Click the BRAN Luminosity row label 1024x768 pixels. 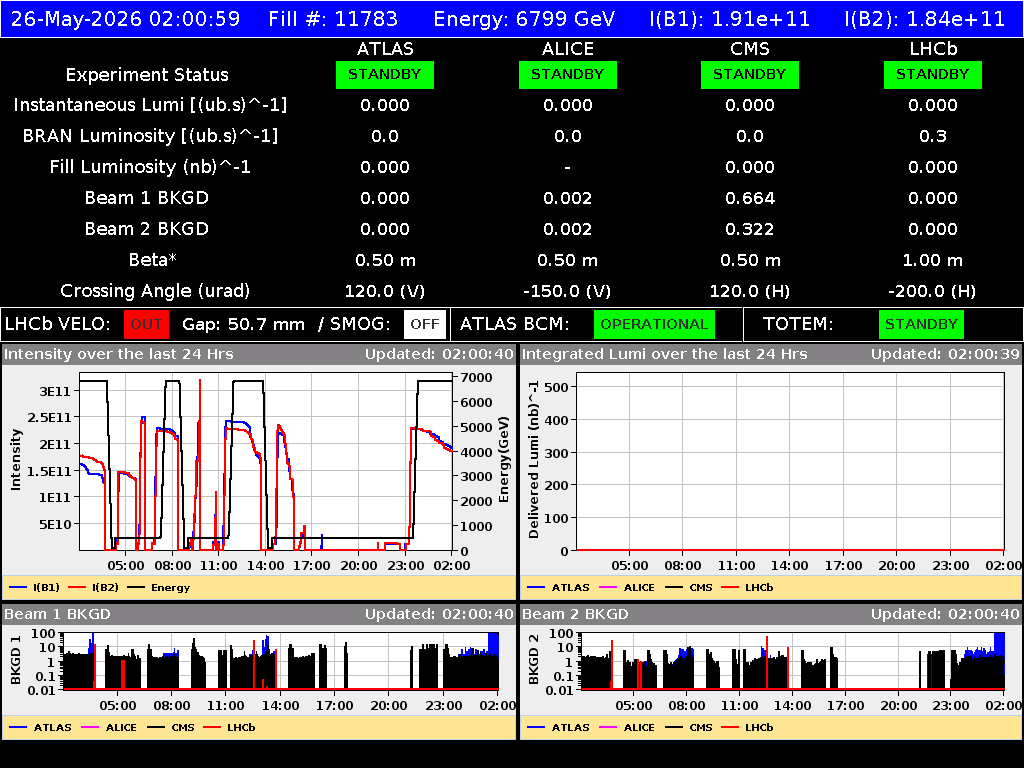[150, 136]
